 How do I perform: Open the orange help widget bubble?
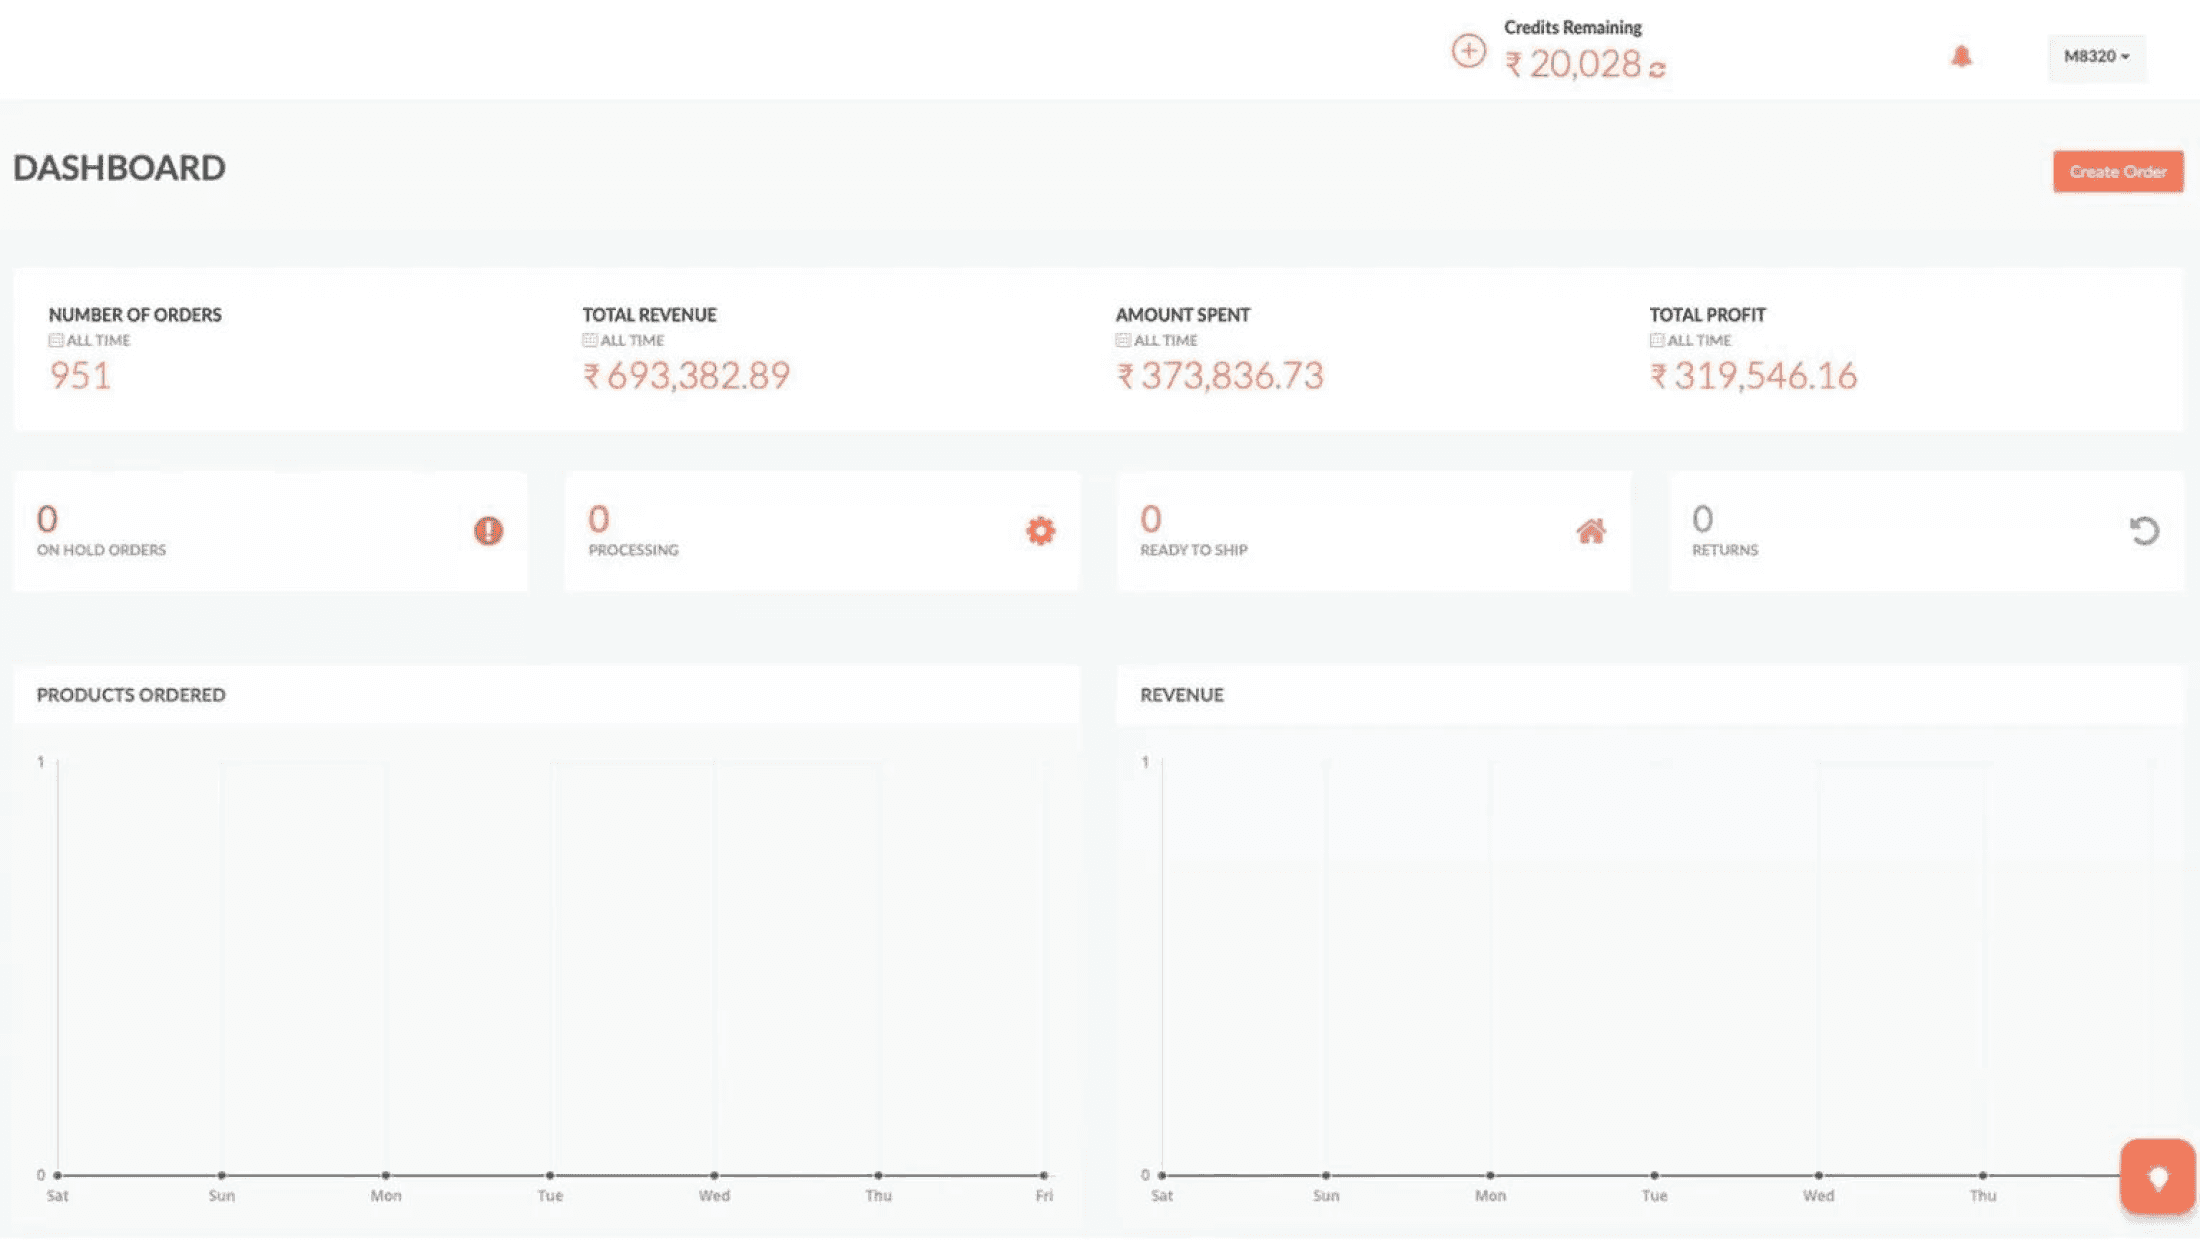[2157, 1177]
